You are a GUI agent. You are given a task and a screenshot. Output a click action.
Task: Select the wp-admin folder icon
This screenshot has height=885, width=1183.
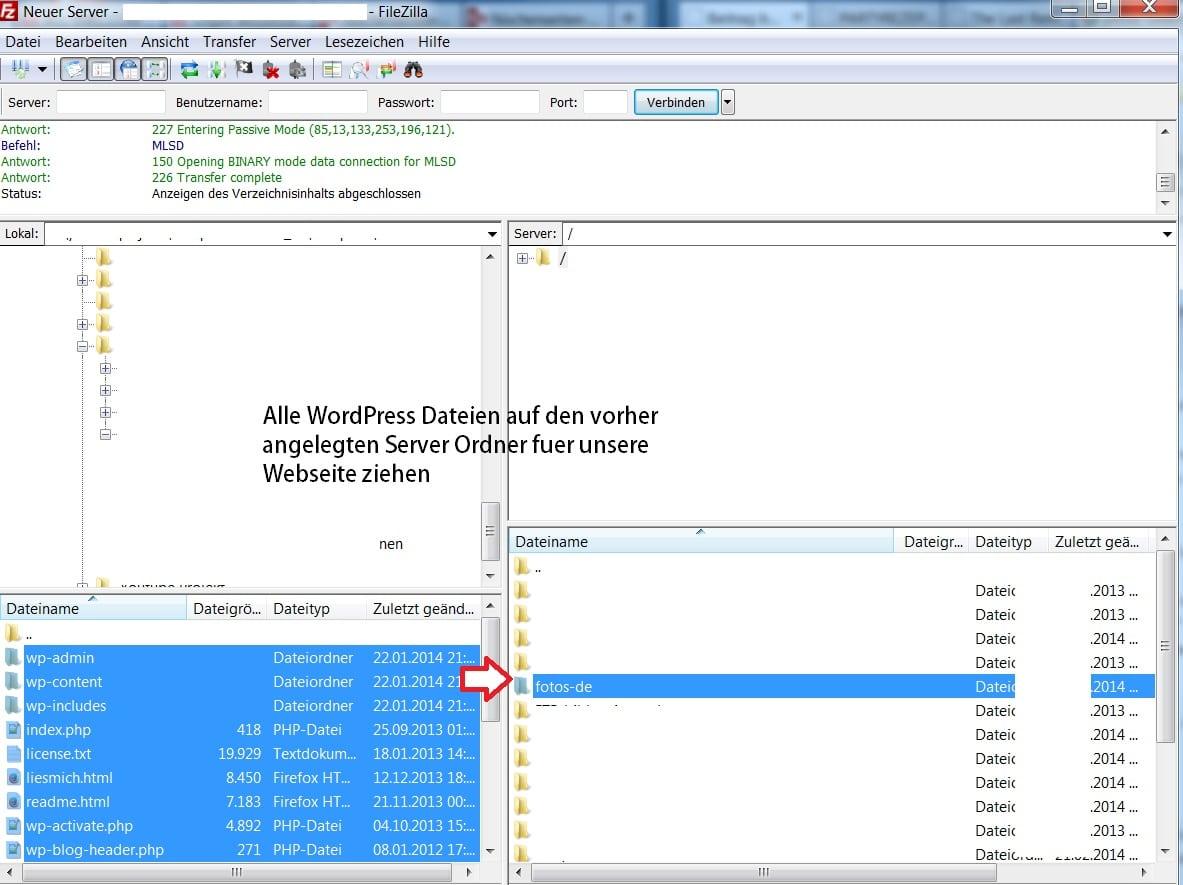[13, 657]
